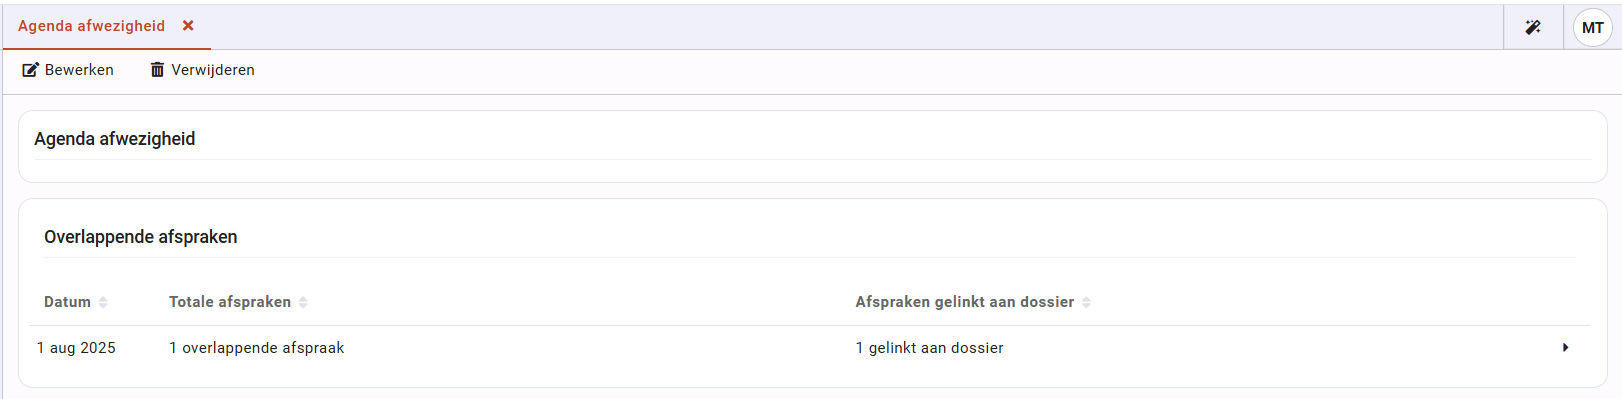This screenshot has width=1622, height=399.
Task: Click the Verwijderen trash can icon
Action: [157, 70]
